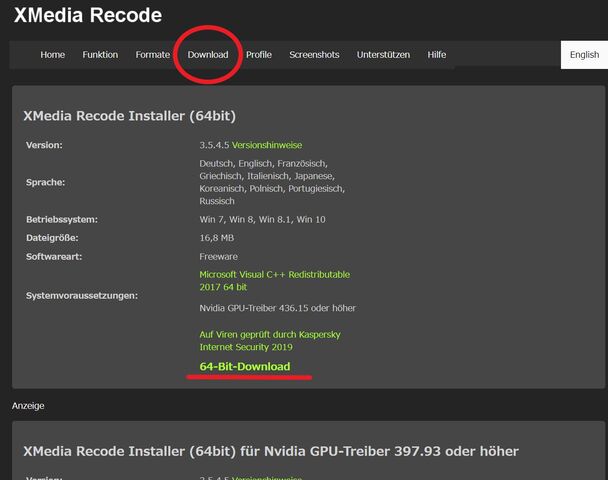Click the Version: label
Image resolution: width=608 pixels, height=480 pixels.
pyautogui.click(x=44, y=145)
